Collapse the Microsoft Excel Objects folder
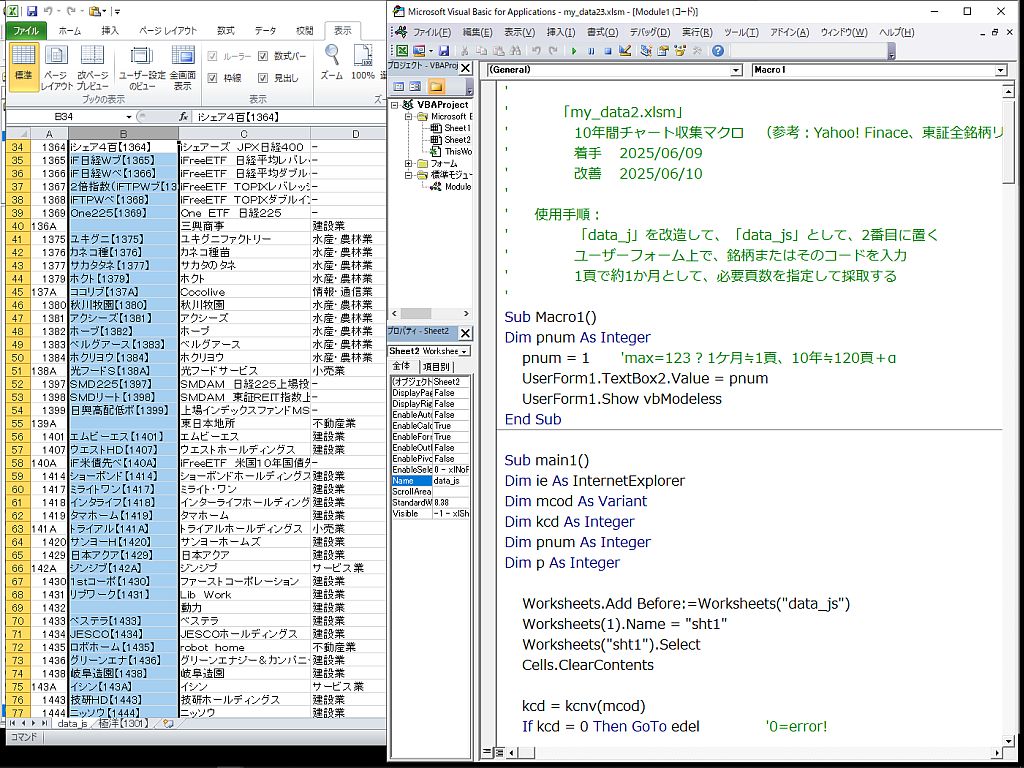This screenshot has width=1024, height=768. (x=408, y=116)
